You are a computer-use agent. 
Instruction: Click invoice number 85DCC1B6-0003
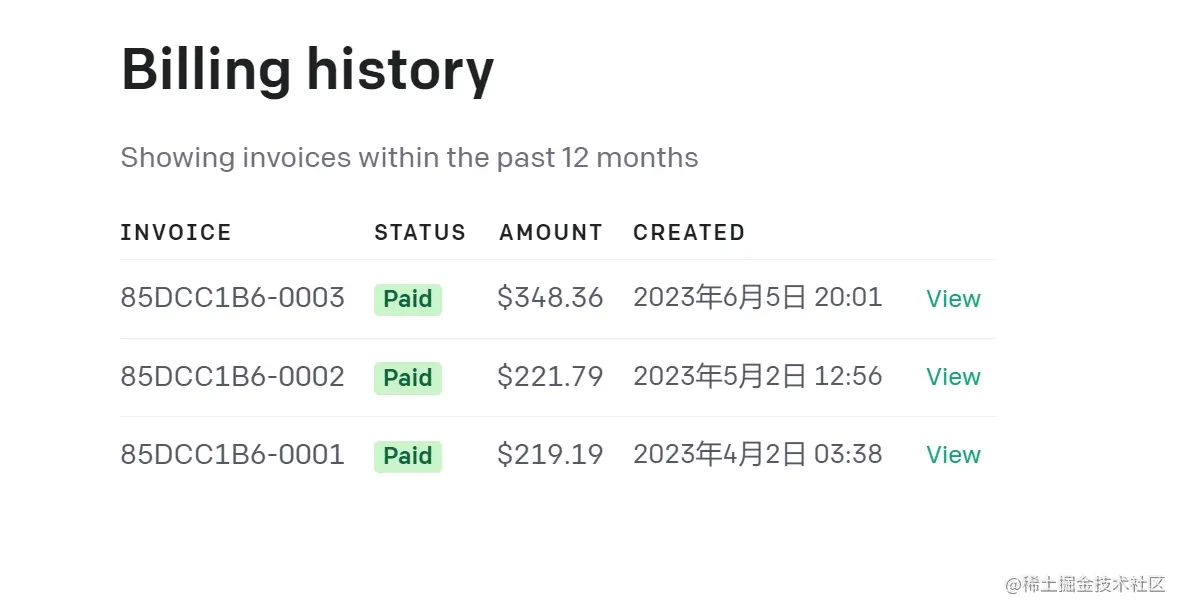pos(232,298)
